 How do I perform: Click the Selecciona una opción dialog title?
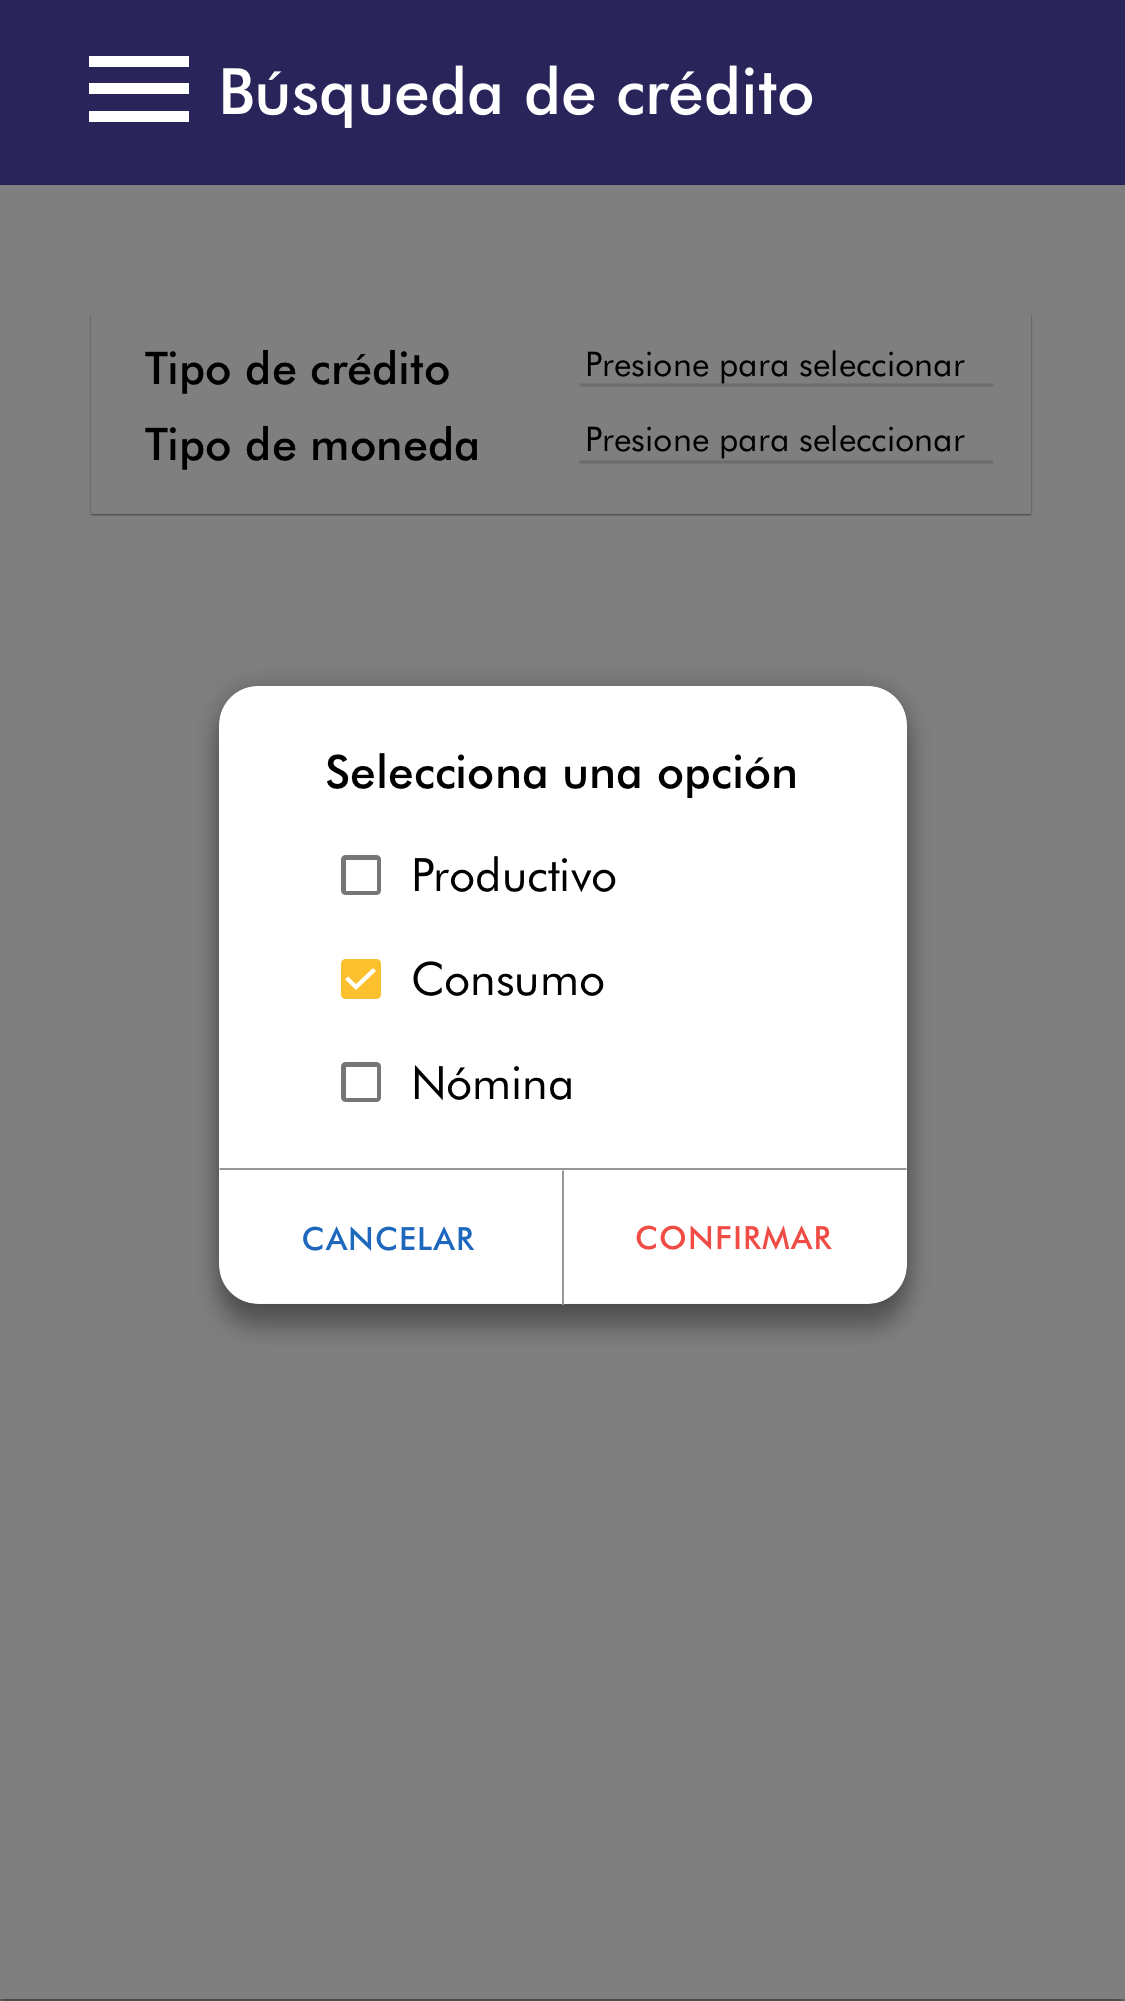click(x=561, y=773)
